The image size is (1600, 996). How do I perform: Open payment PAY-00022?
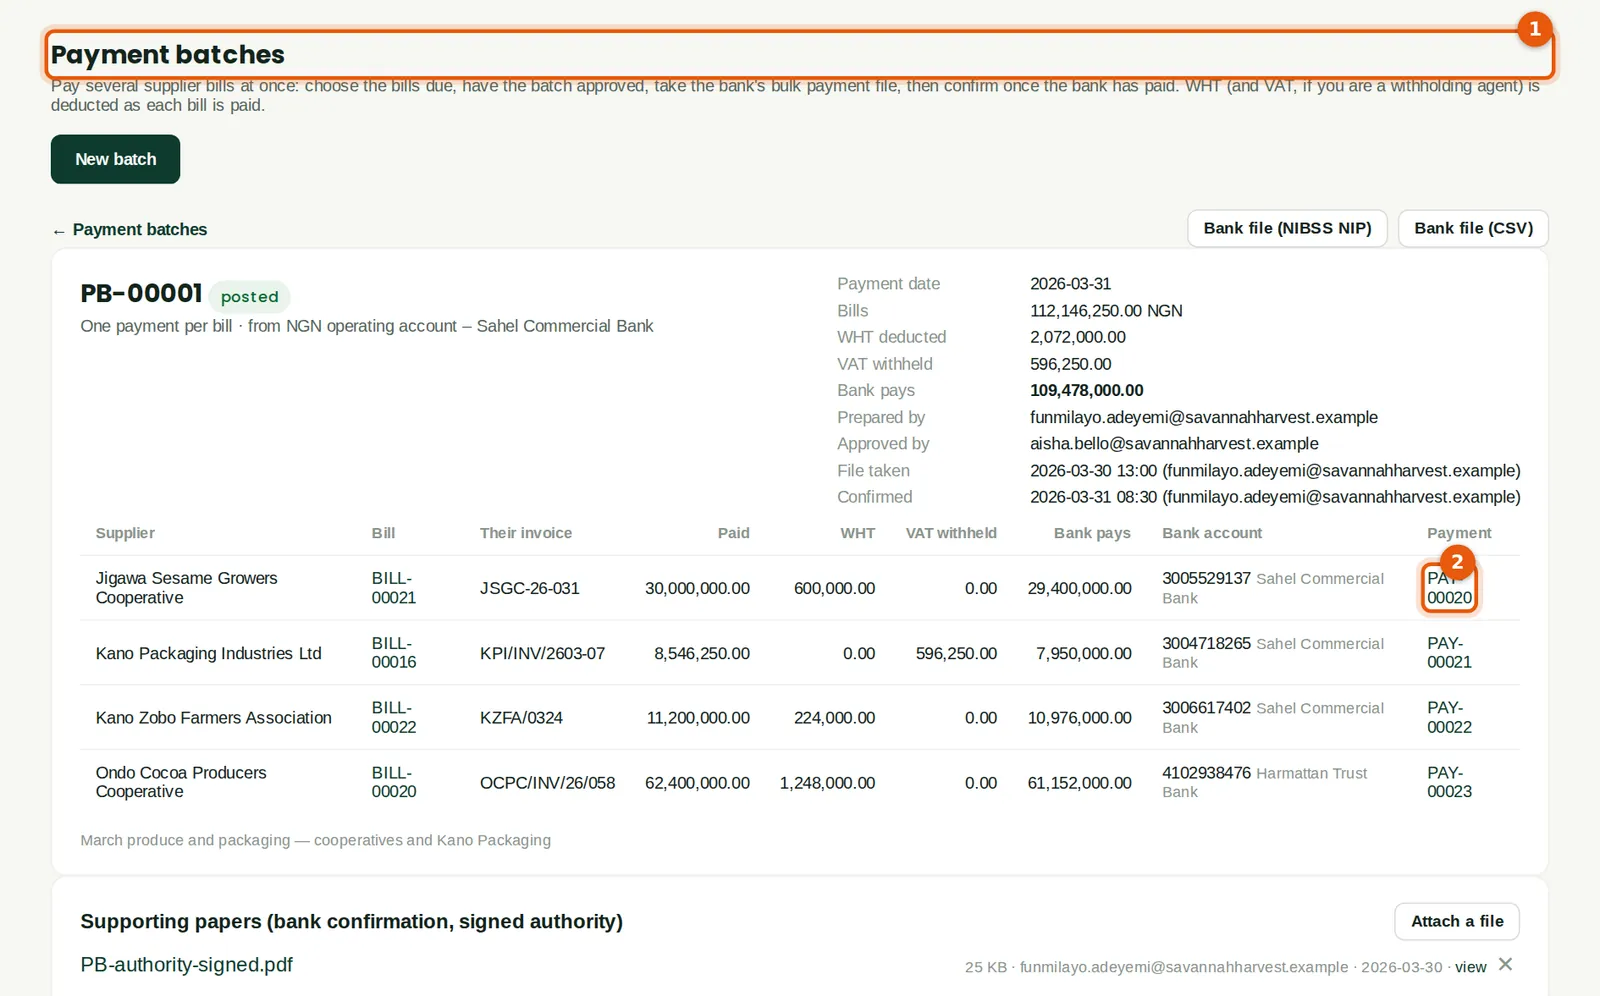pos(1449,717)
